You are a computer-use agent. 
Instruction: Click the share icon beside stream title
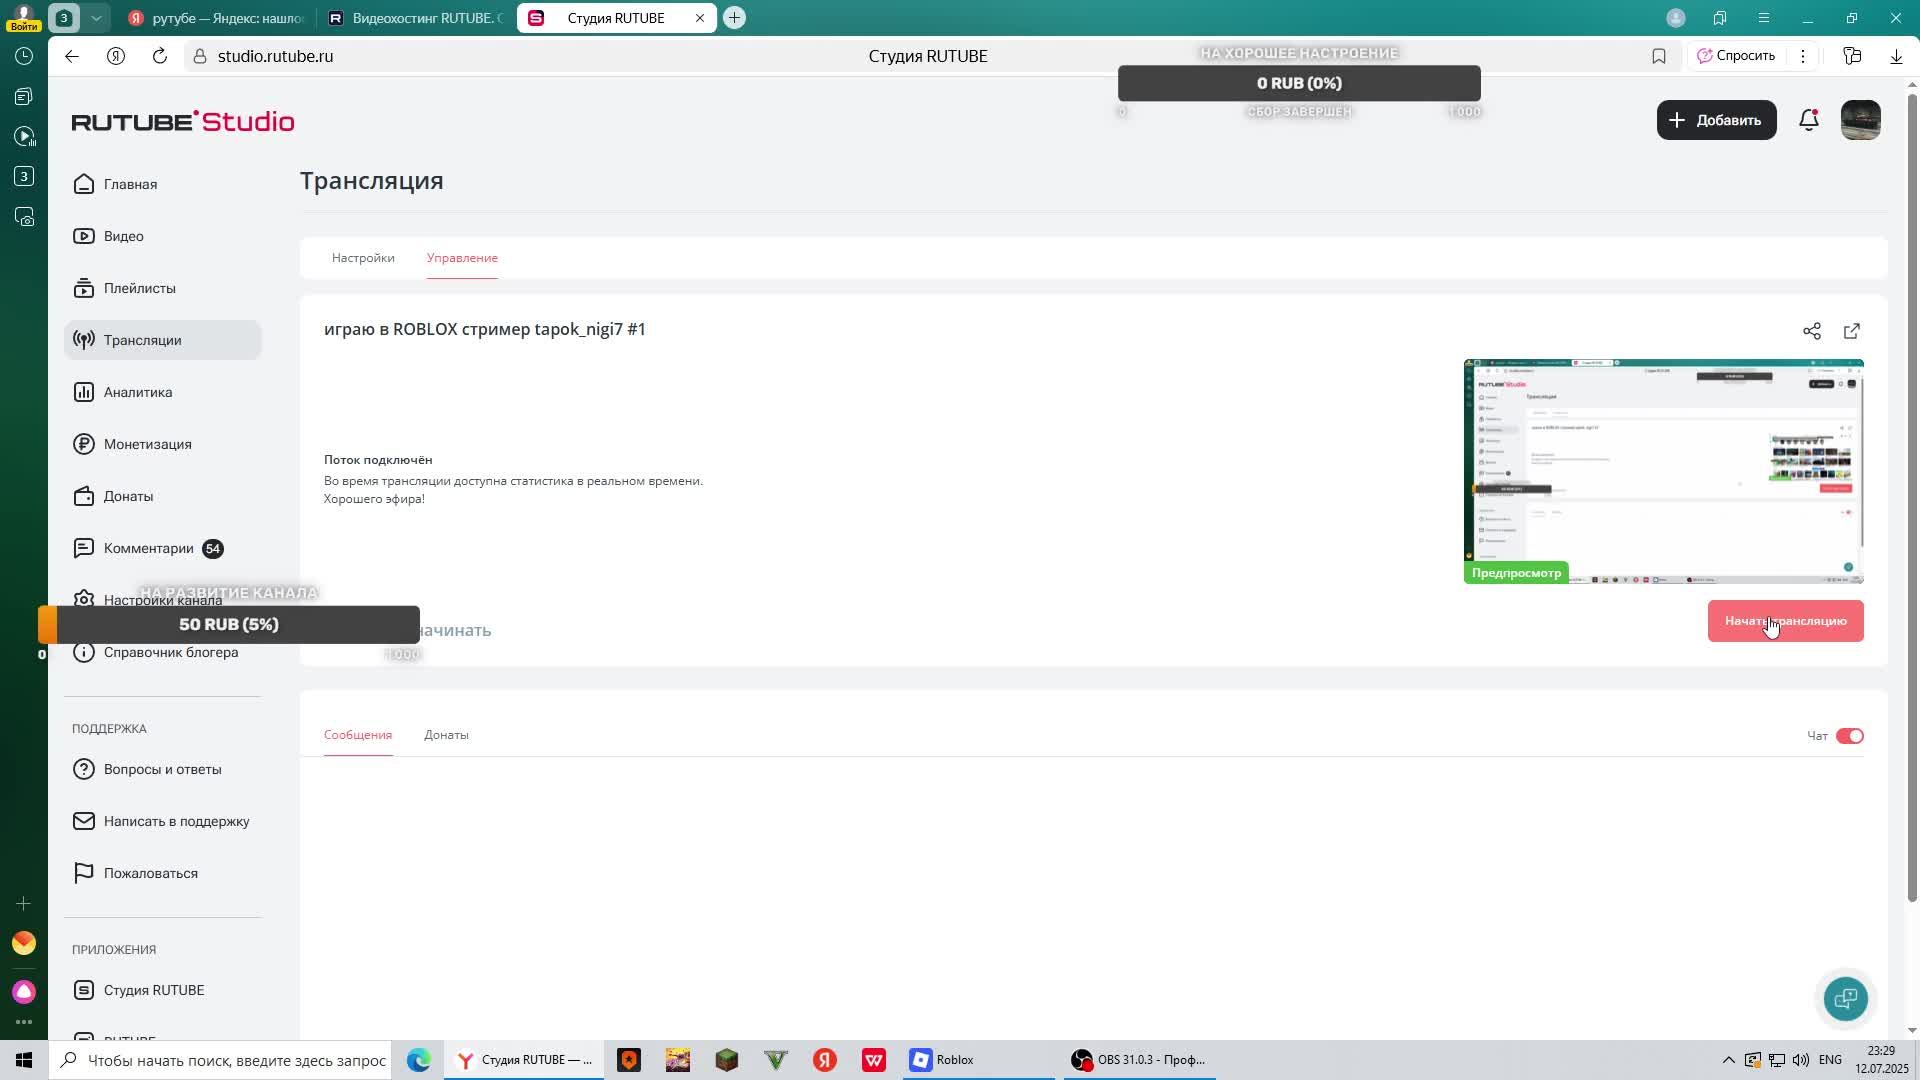click(x=1811, y=331)
